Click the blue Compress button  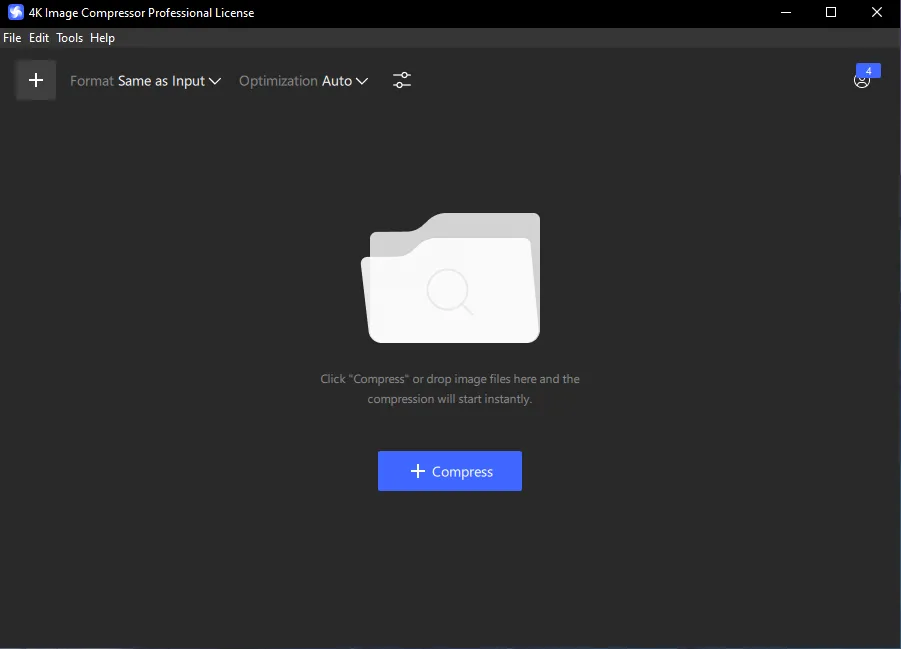coord(450,471)
